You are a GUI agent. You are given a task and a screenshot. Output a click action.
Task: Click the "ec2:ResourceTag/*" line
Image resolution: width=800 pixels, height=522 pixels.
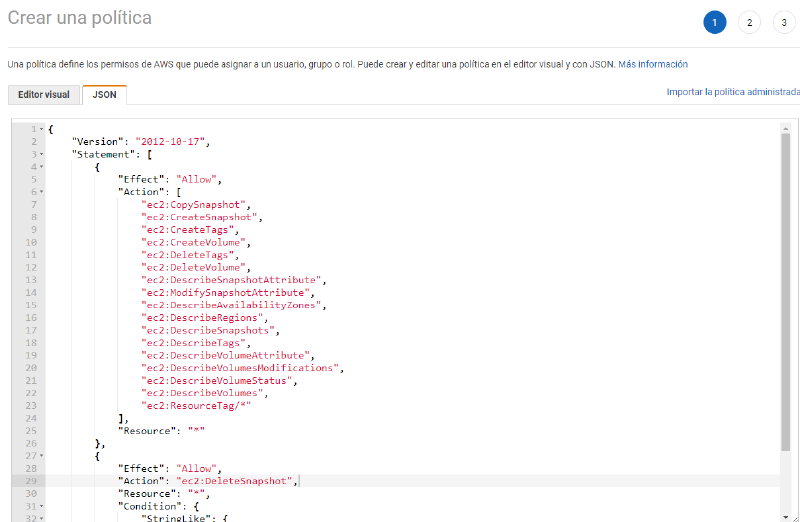[x=196, y=406]
